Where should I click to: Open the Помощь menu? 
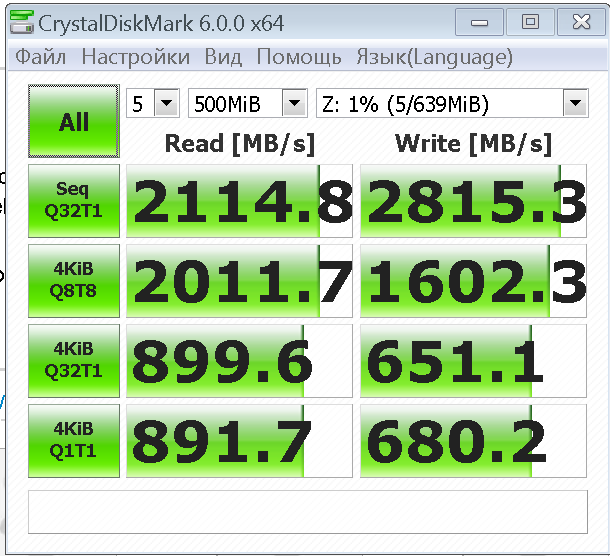pyautogui.click(x=299, y=57)
